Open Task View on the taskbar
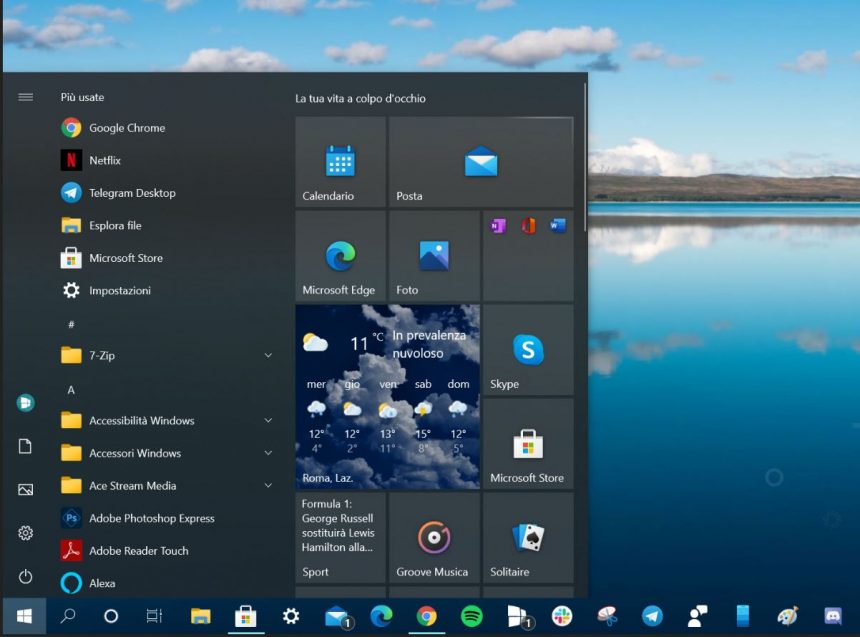The width and height of the screenshot is (860, 637). (155, 616)
